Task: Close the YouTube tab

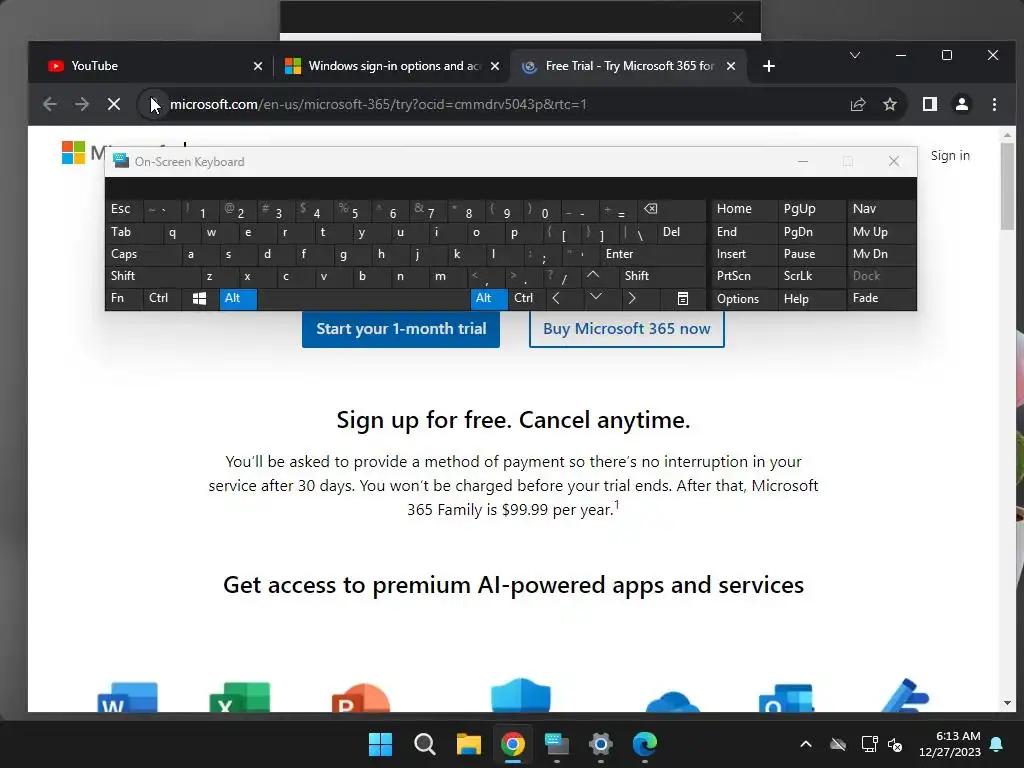Action: [x=258, y=66]
